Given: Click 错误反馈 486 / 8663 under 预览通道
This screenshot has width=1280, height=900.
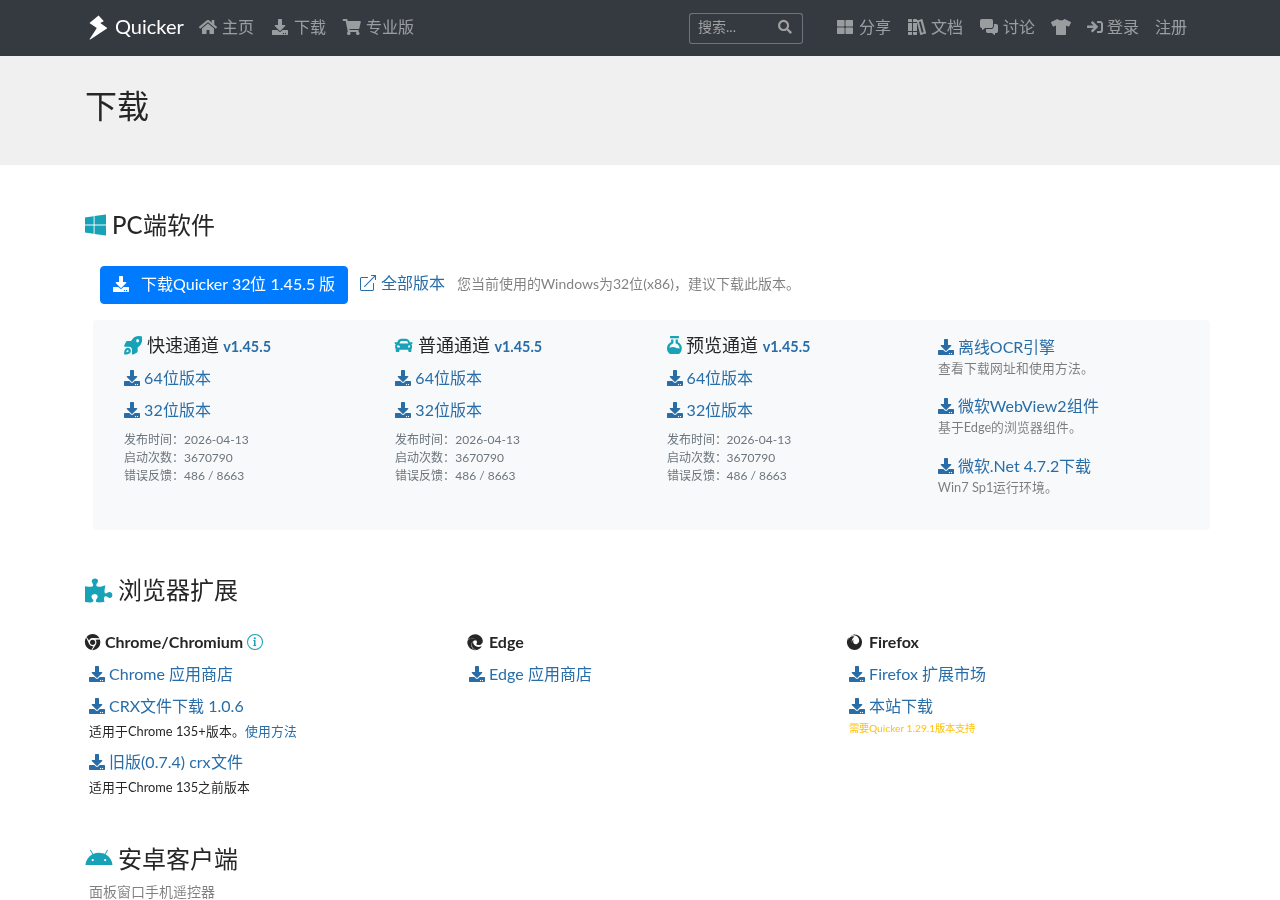Looking at the screenshot, I should [727, 476].
